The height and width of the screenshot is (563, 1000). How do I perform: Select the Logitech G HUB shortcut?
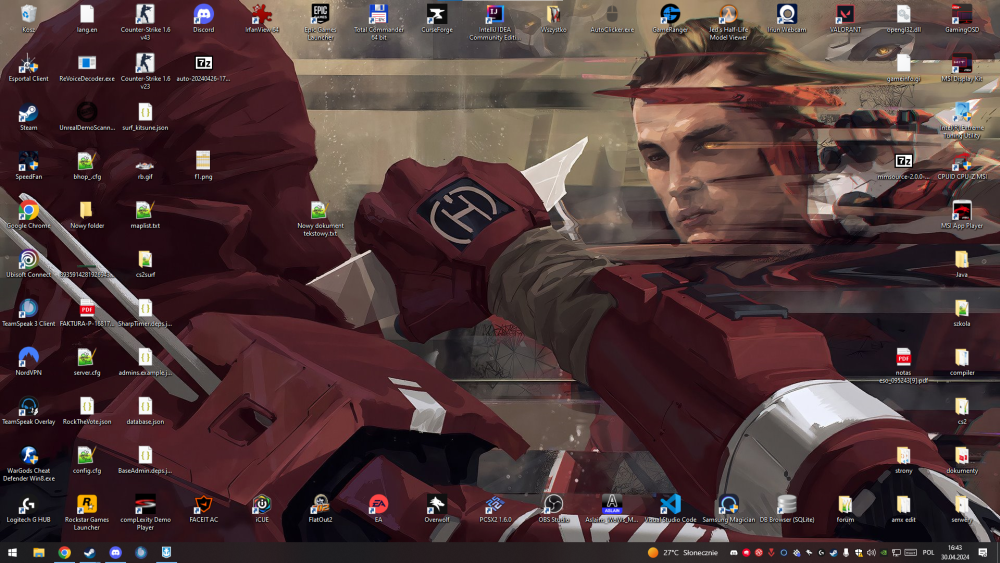(x=28, y=509)
